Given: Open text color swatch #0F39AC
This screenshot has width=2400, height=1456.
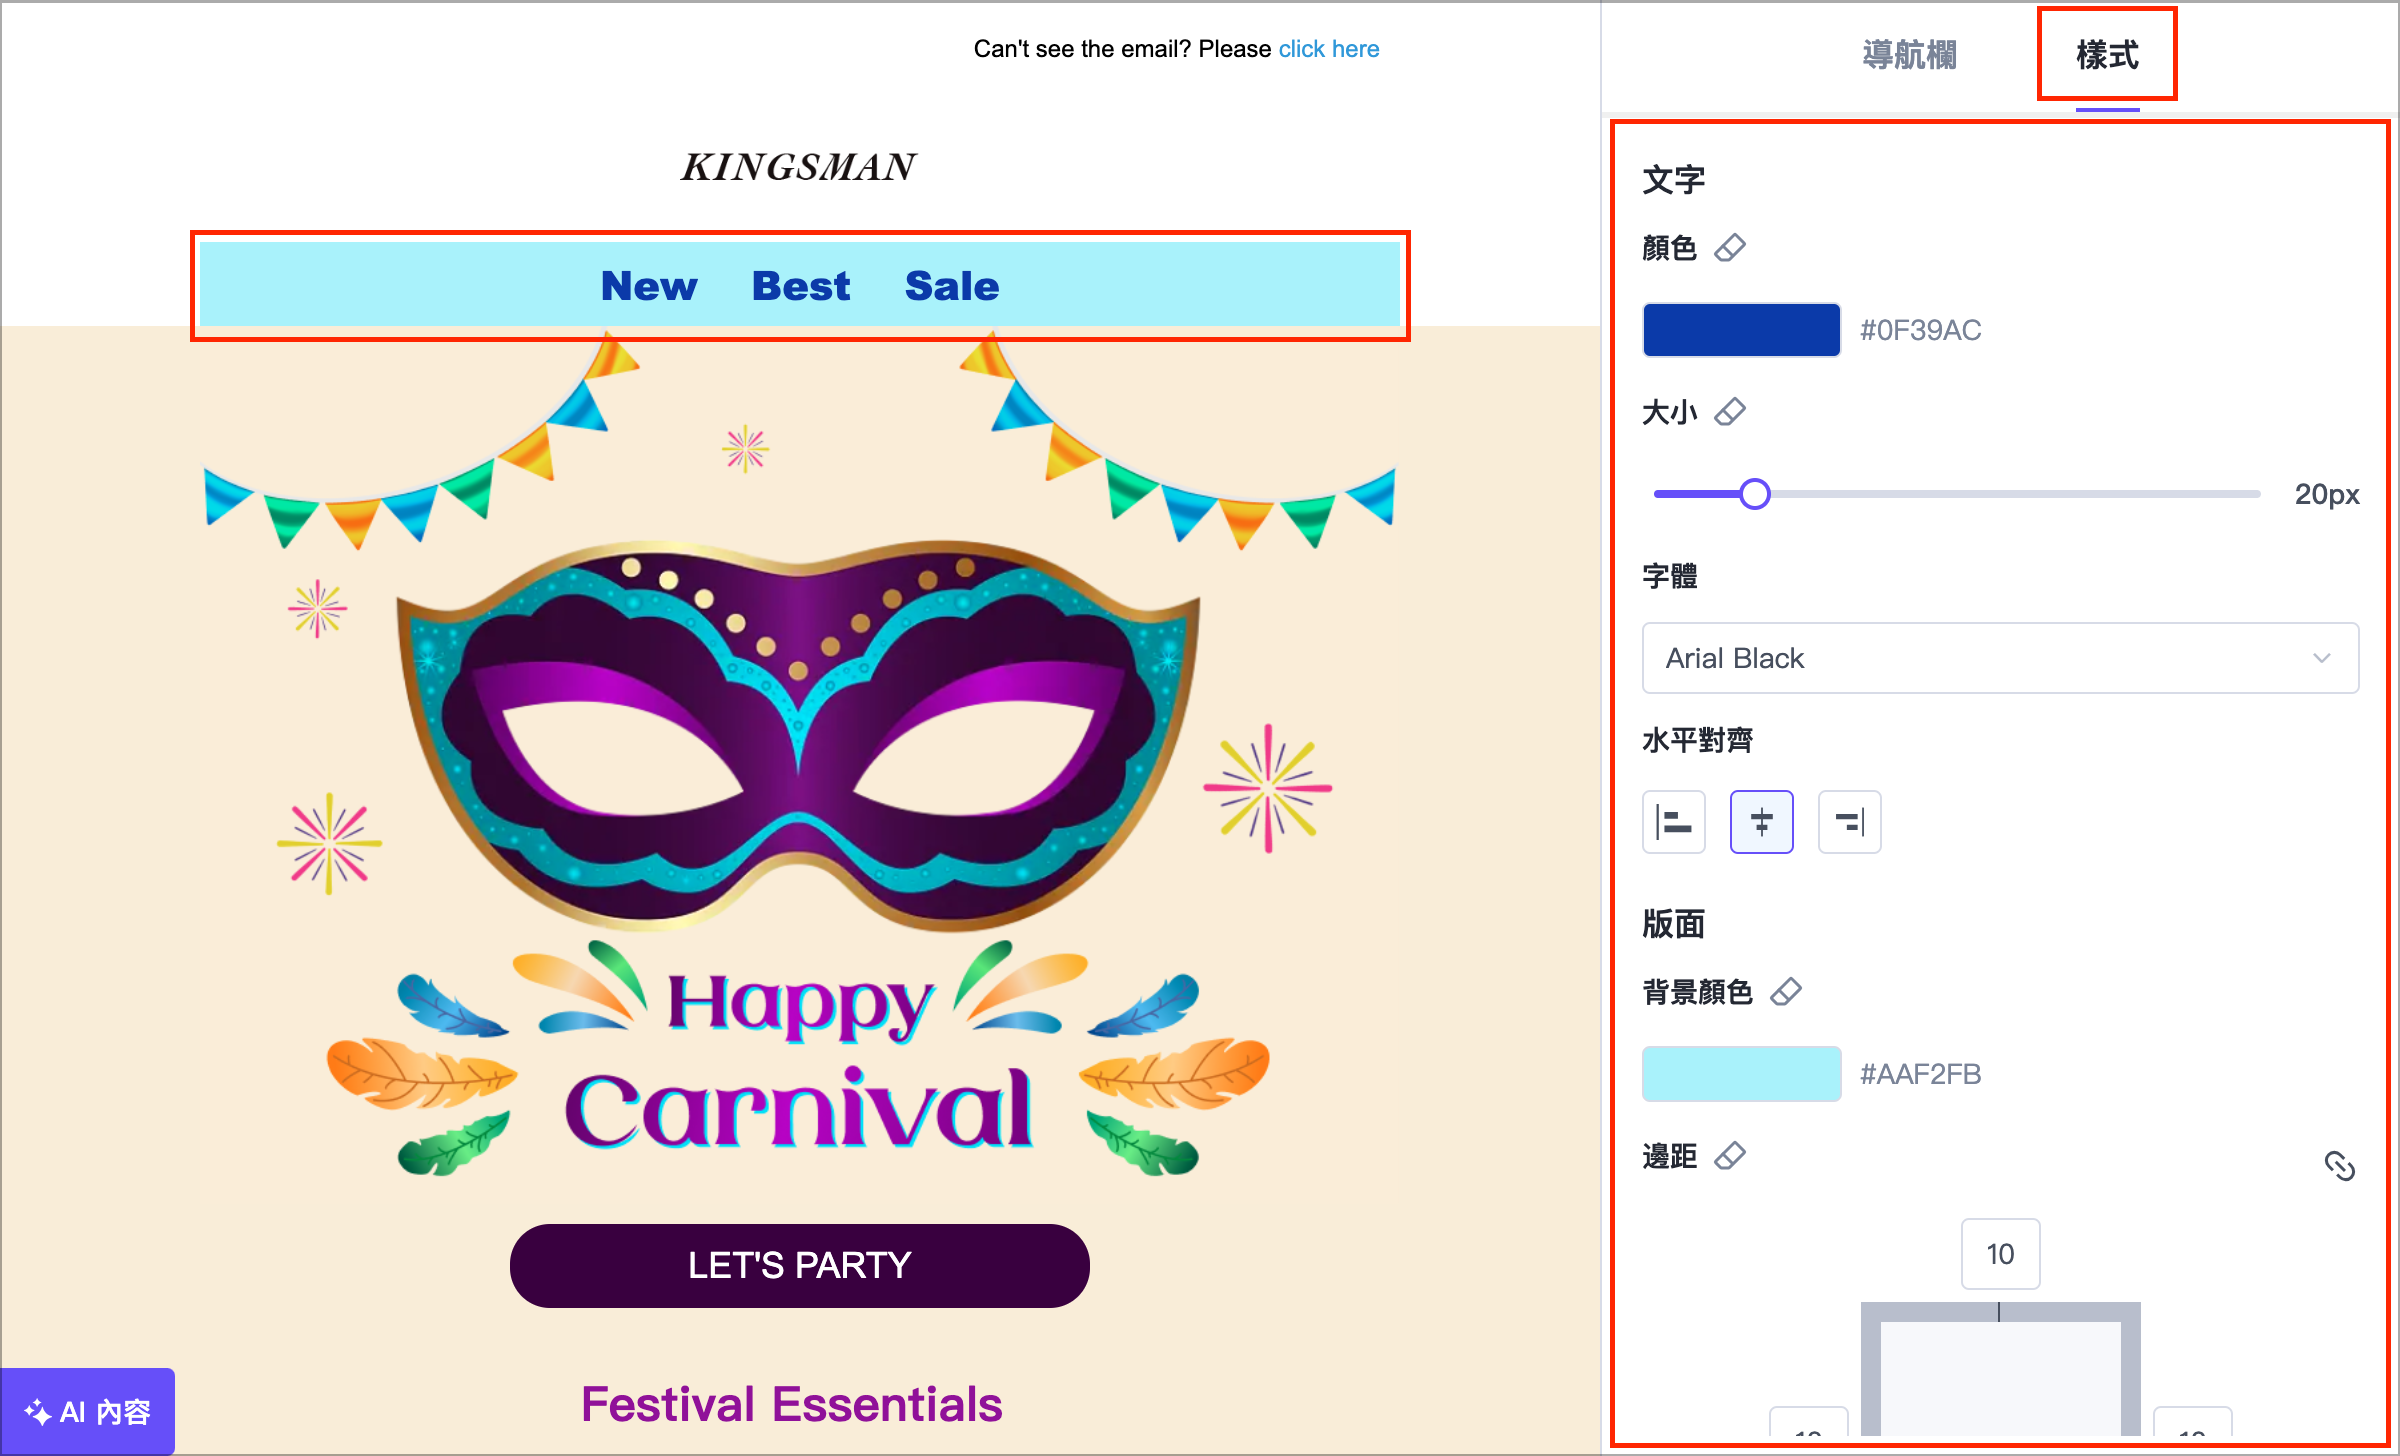Looking at the screenshot, I should click(x=1741, y=330).
